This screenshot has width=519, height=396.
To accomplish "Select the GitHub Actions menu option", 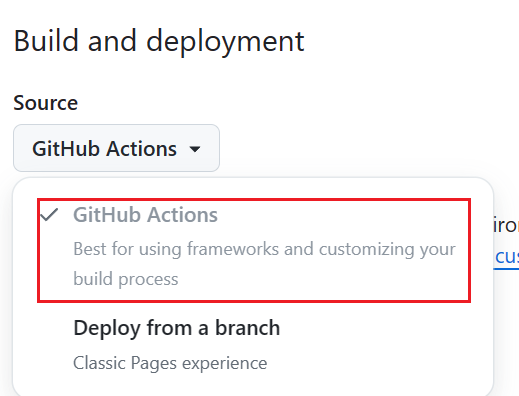I will point(254,250).
